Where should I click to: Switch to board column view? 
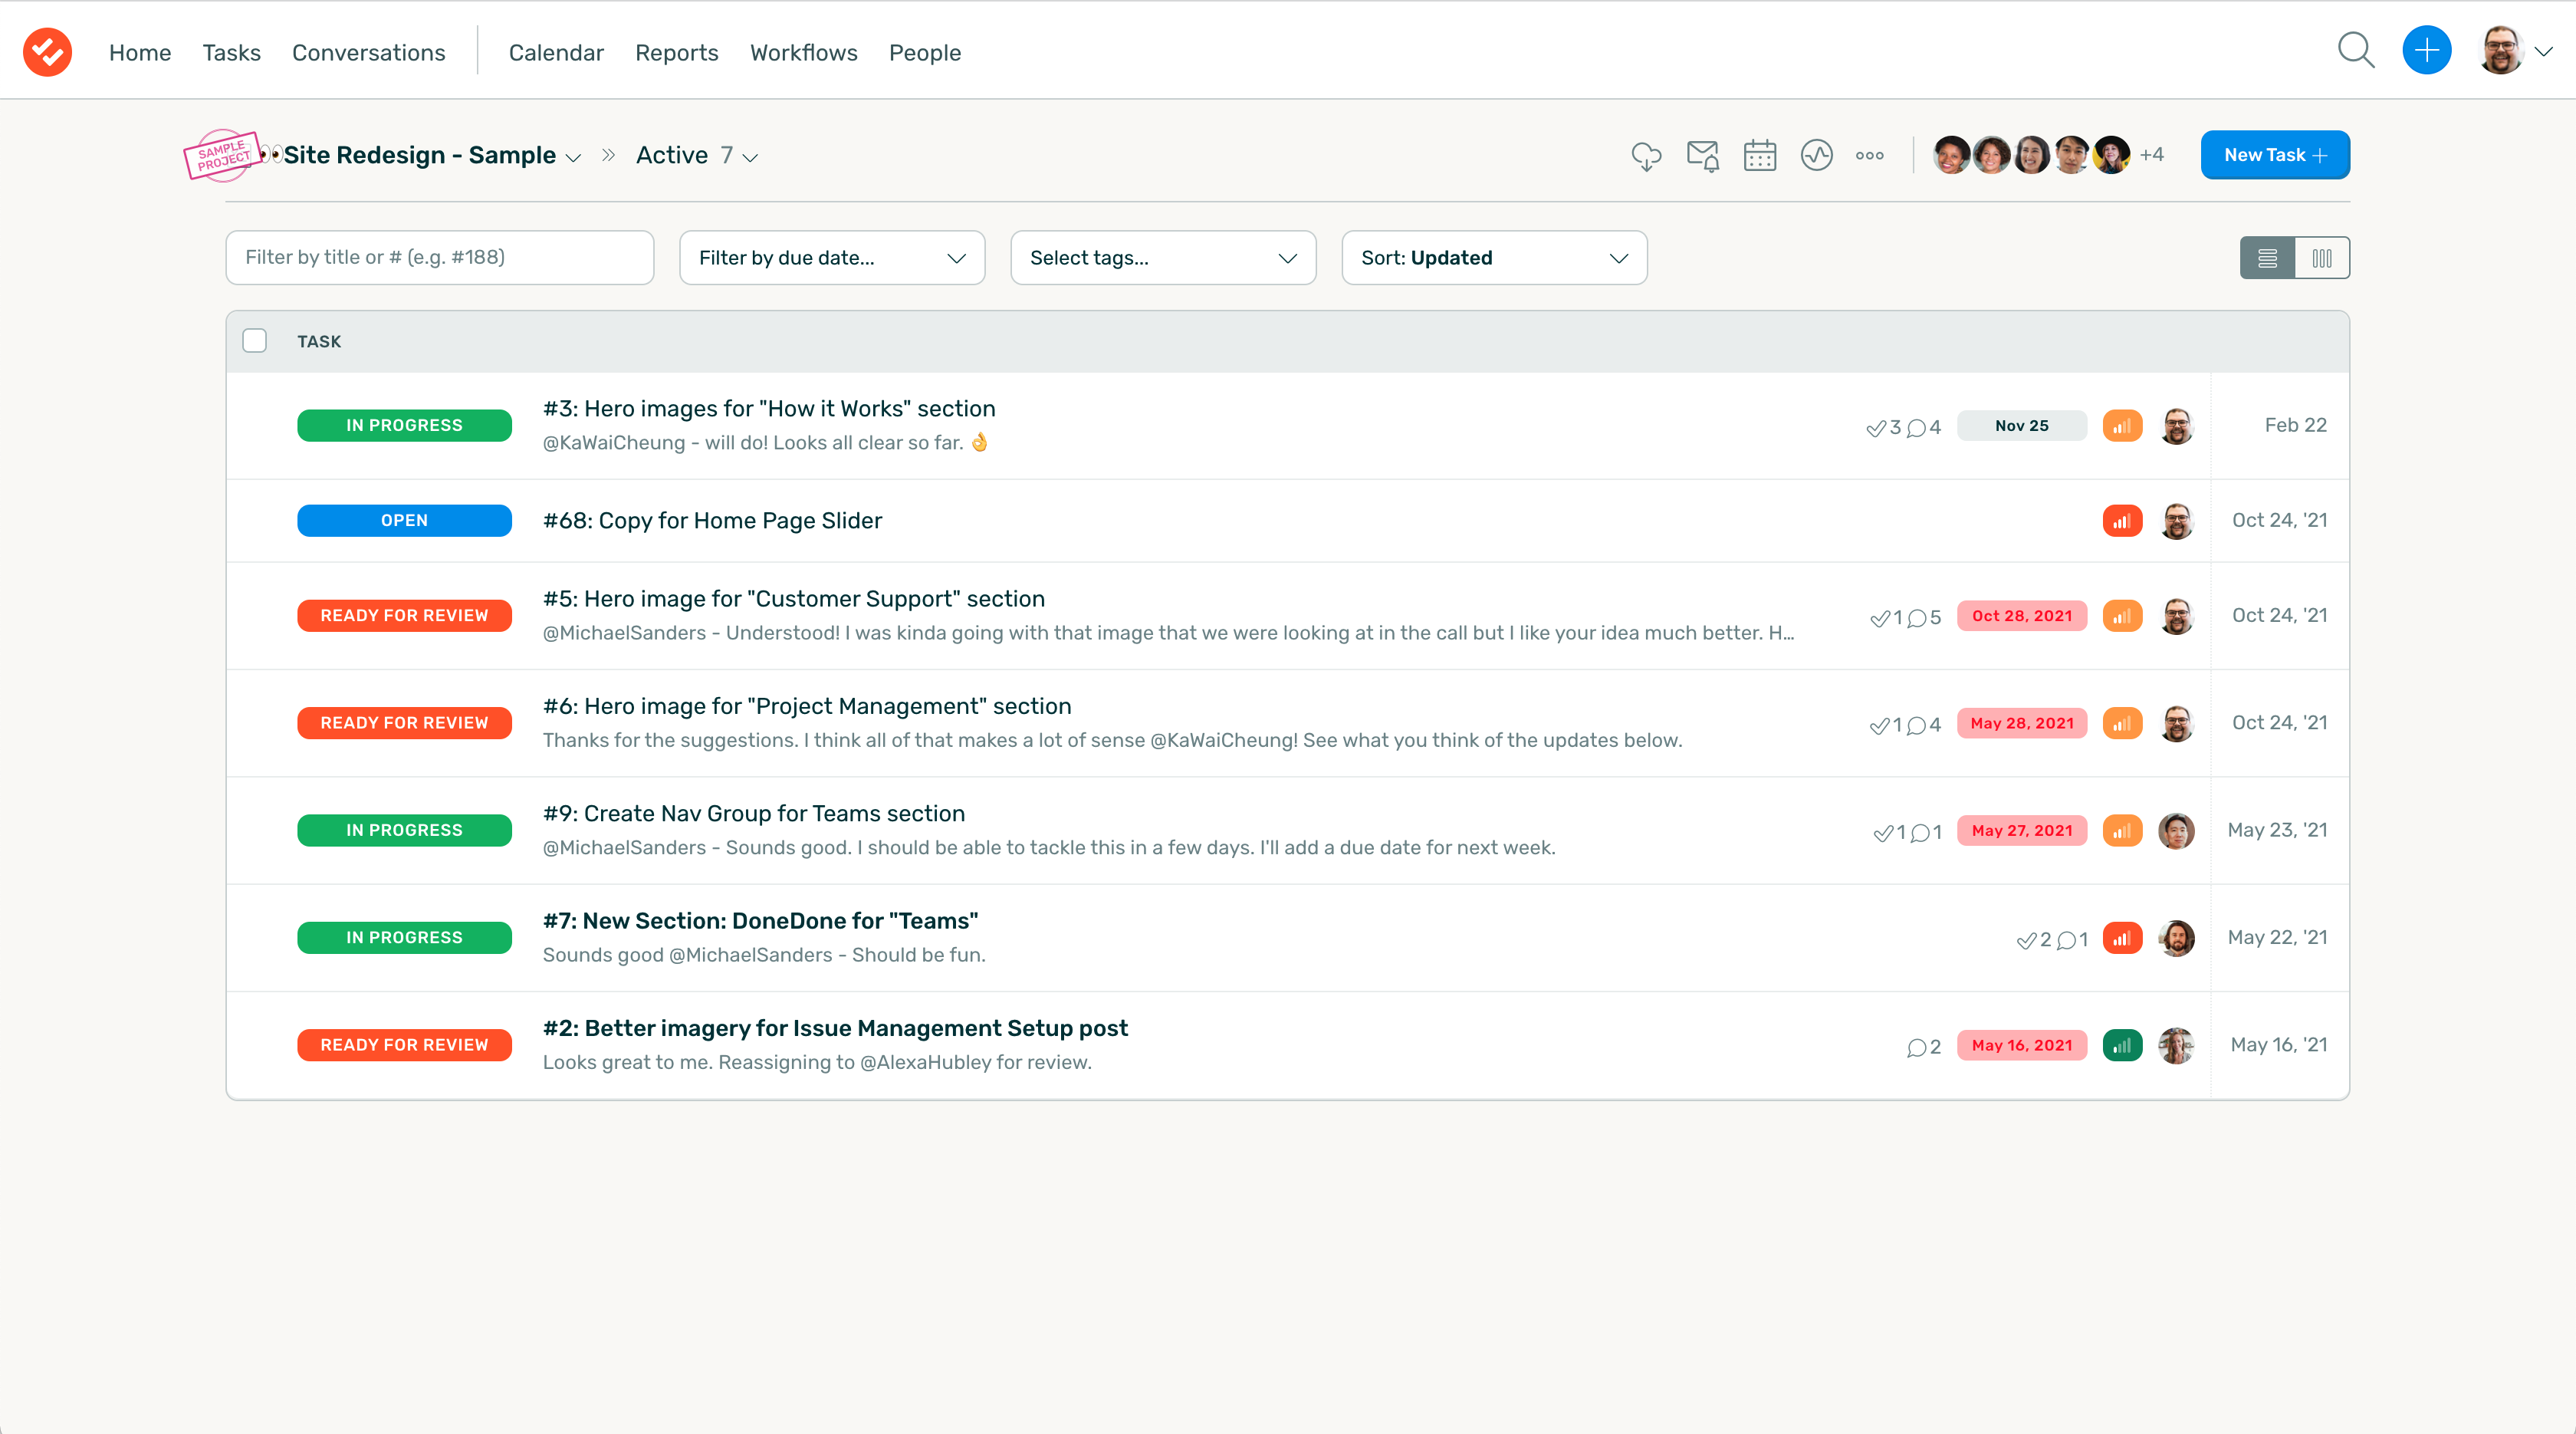[x=2322, y=258]
